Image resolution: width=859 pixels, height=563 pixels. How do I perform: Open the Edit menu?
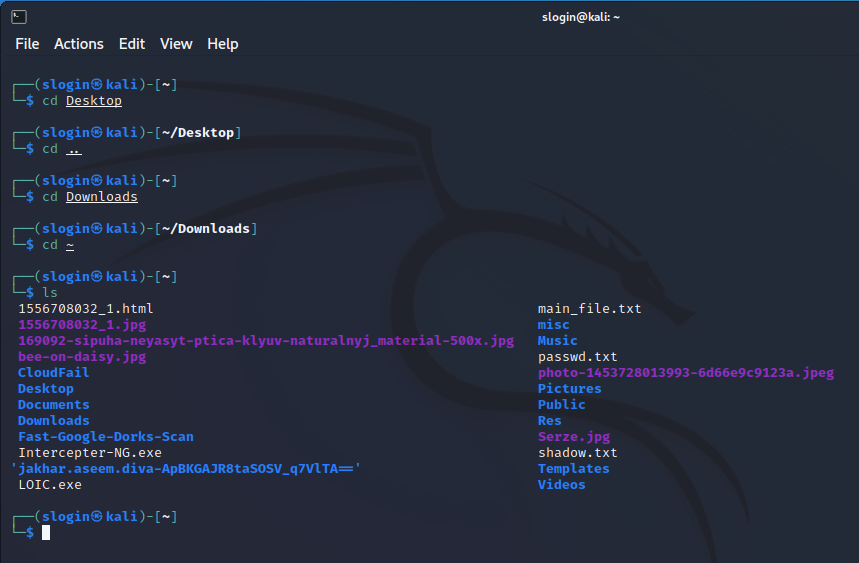(132, 44)
